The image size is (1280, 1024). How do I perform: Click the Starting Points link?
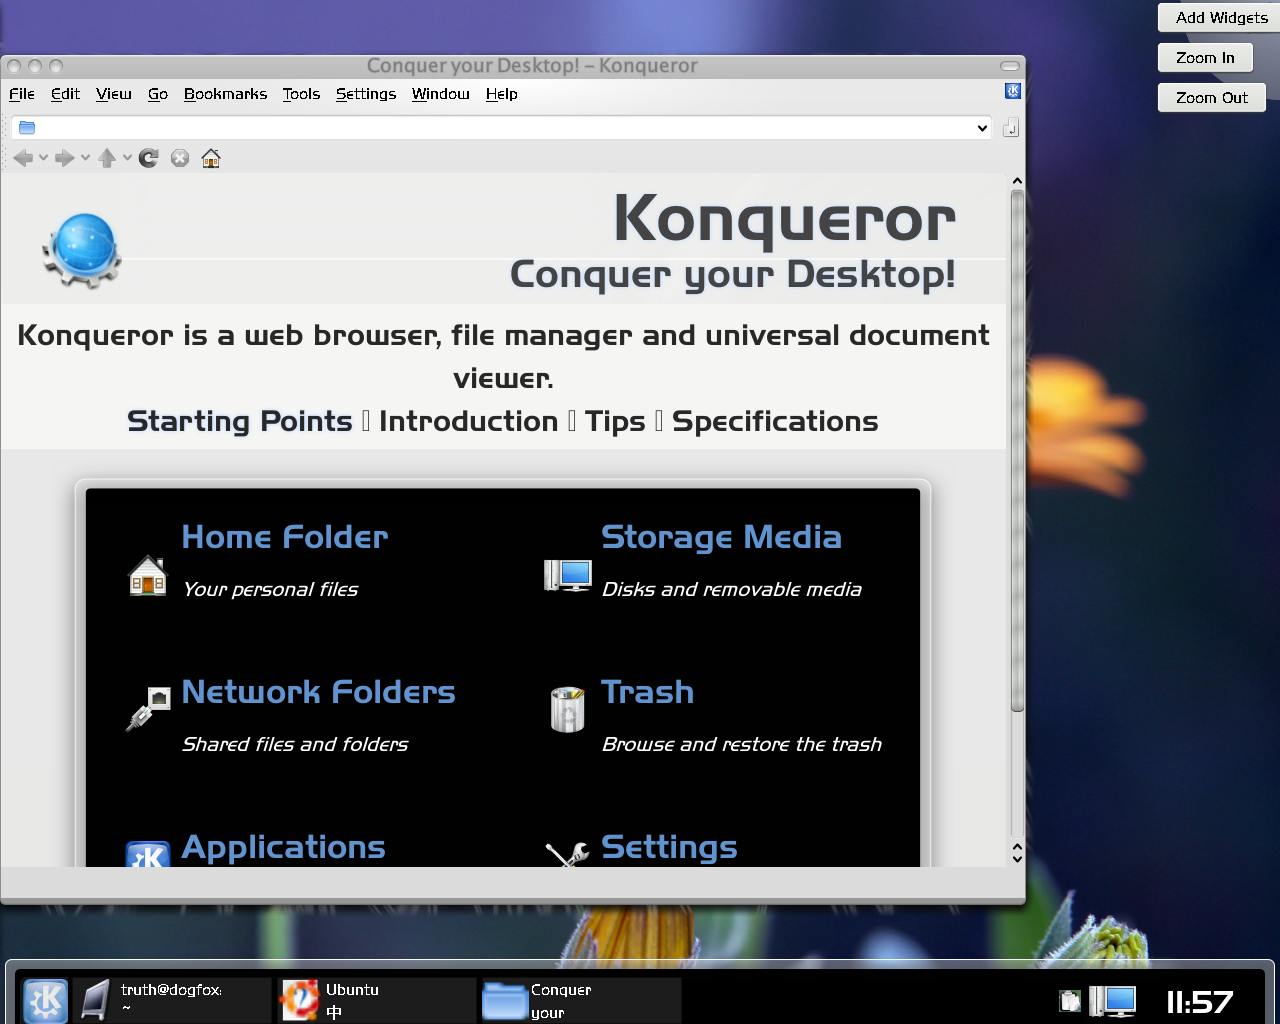click(x=240, y=421)
